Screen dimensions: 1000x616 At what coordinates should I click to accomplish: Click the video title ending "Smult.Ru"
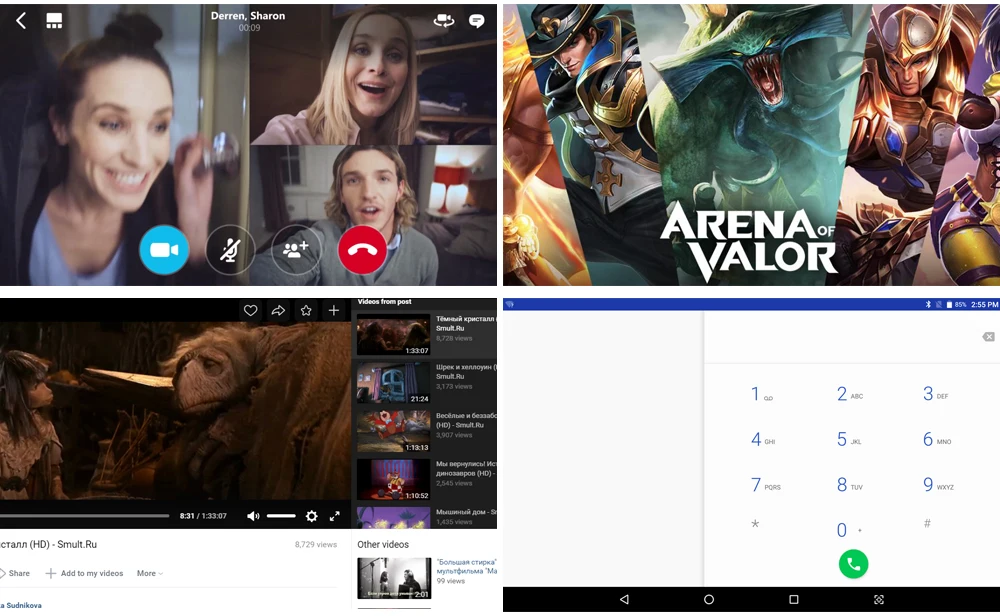(x=48, y=545)
